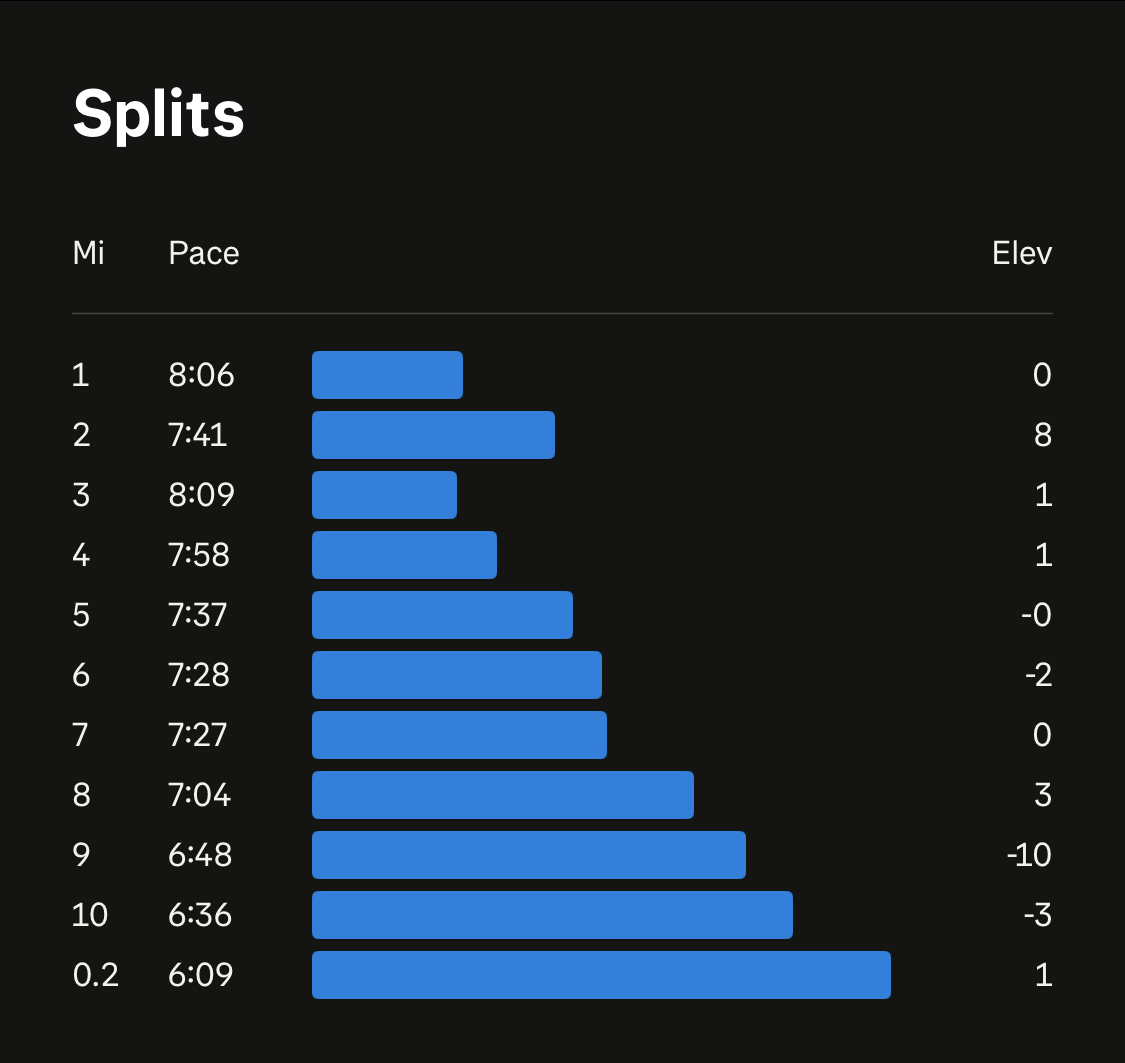Select the blue bar next to 7:58
This screenshot has width=1125, height=1063.
click(405, 554)
